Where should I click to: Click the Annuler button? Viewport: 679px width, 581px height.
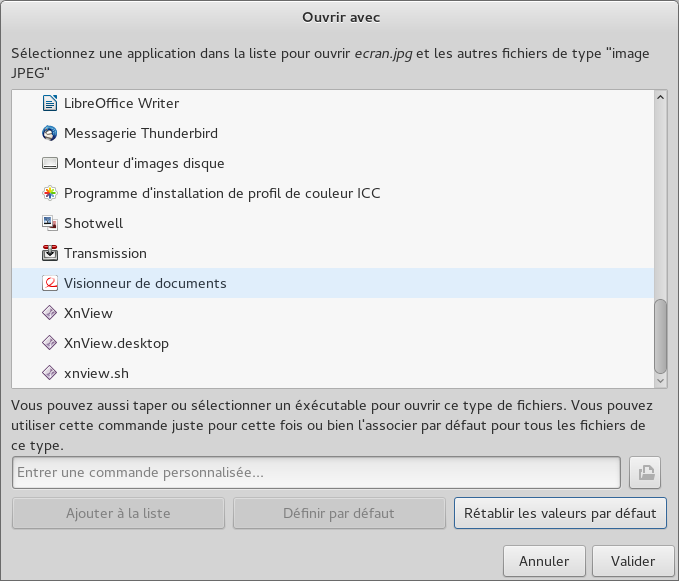[x=544, y=561]
